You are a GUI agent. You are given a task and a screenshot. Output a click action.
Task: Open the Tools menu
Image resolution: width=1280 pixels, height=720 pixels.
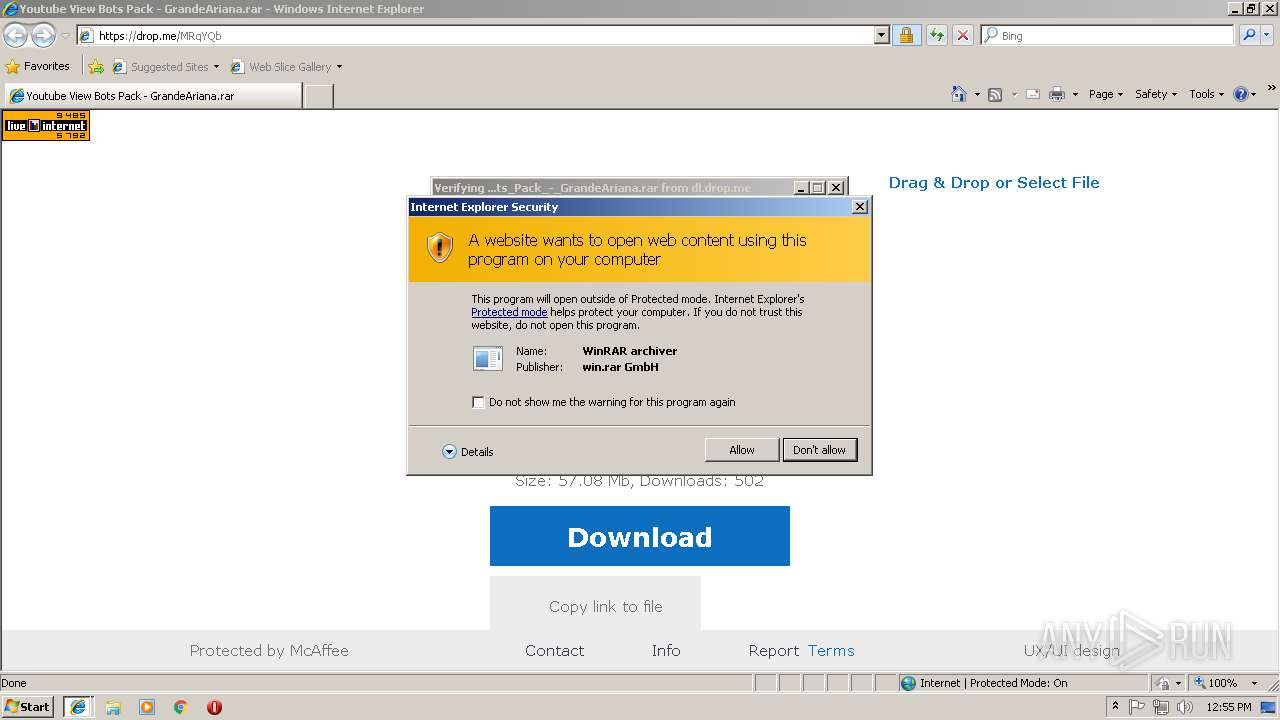(x=1206, y=94)
